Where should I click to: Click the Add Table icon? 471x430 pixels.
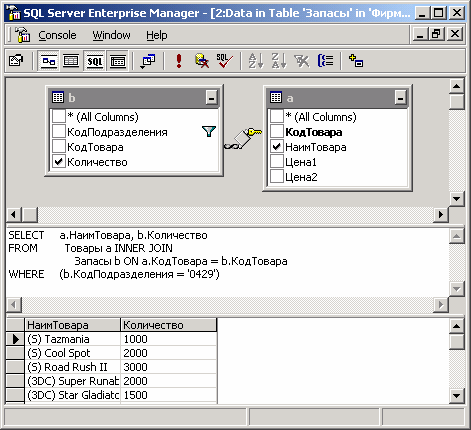tap(356, 61)
